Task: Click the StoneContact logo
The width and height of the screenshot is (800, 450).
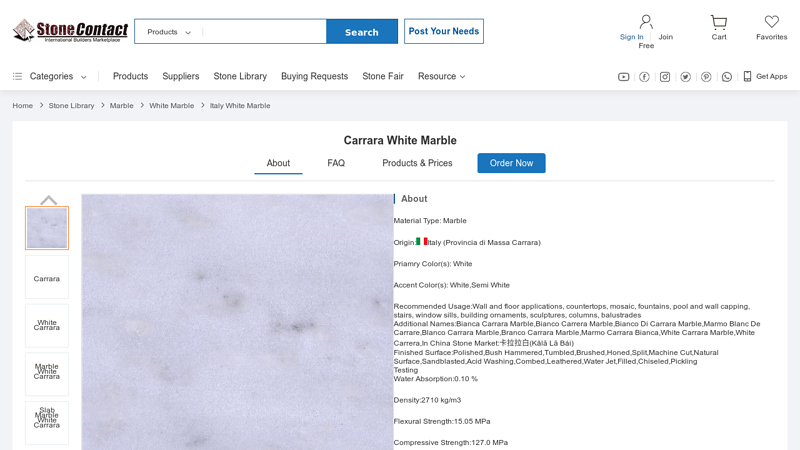Action: click(70, 31)
